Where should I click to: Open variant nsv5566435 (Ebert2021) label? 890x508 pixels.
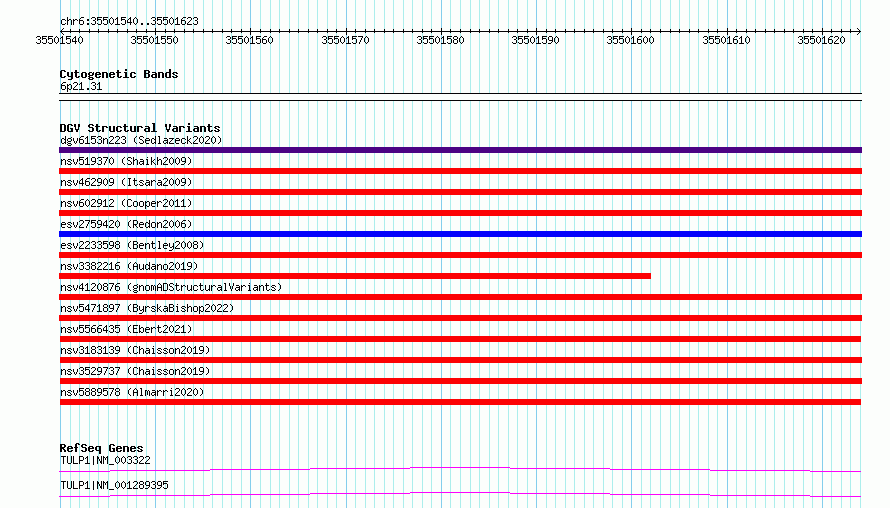pos(126,329)
